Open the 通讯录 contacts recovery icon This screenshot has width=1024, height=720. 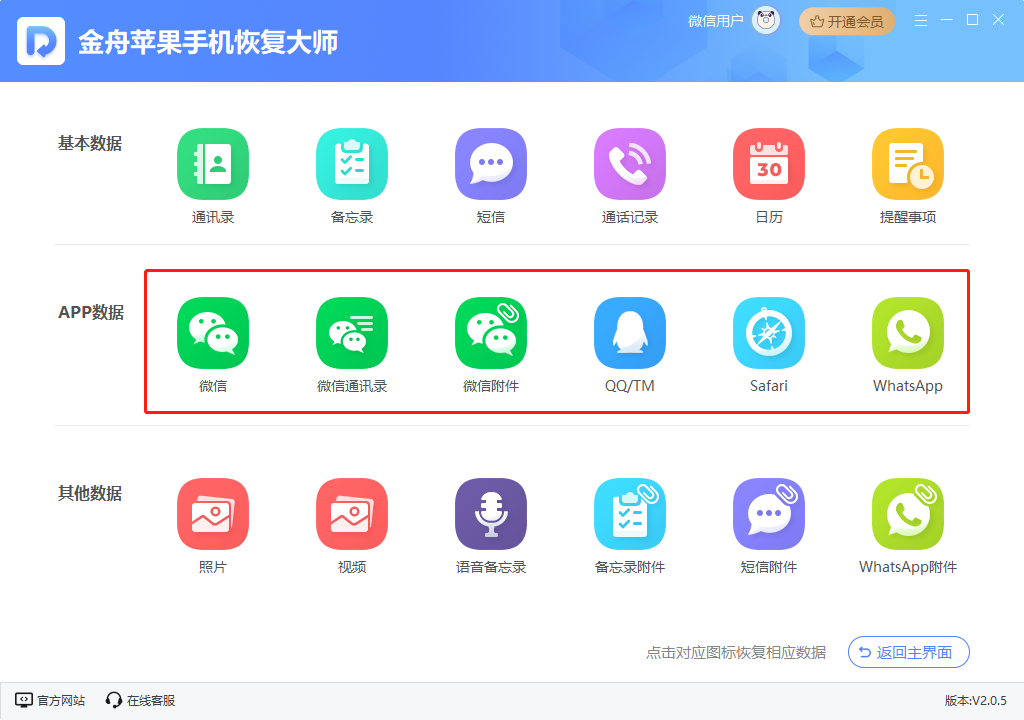click(x=213, y=164)
